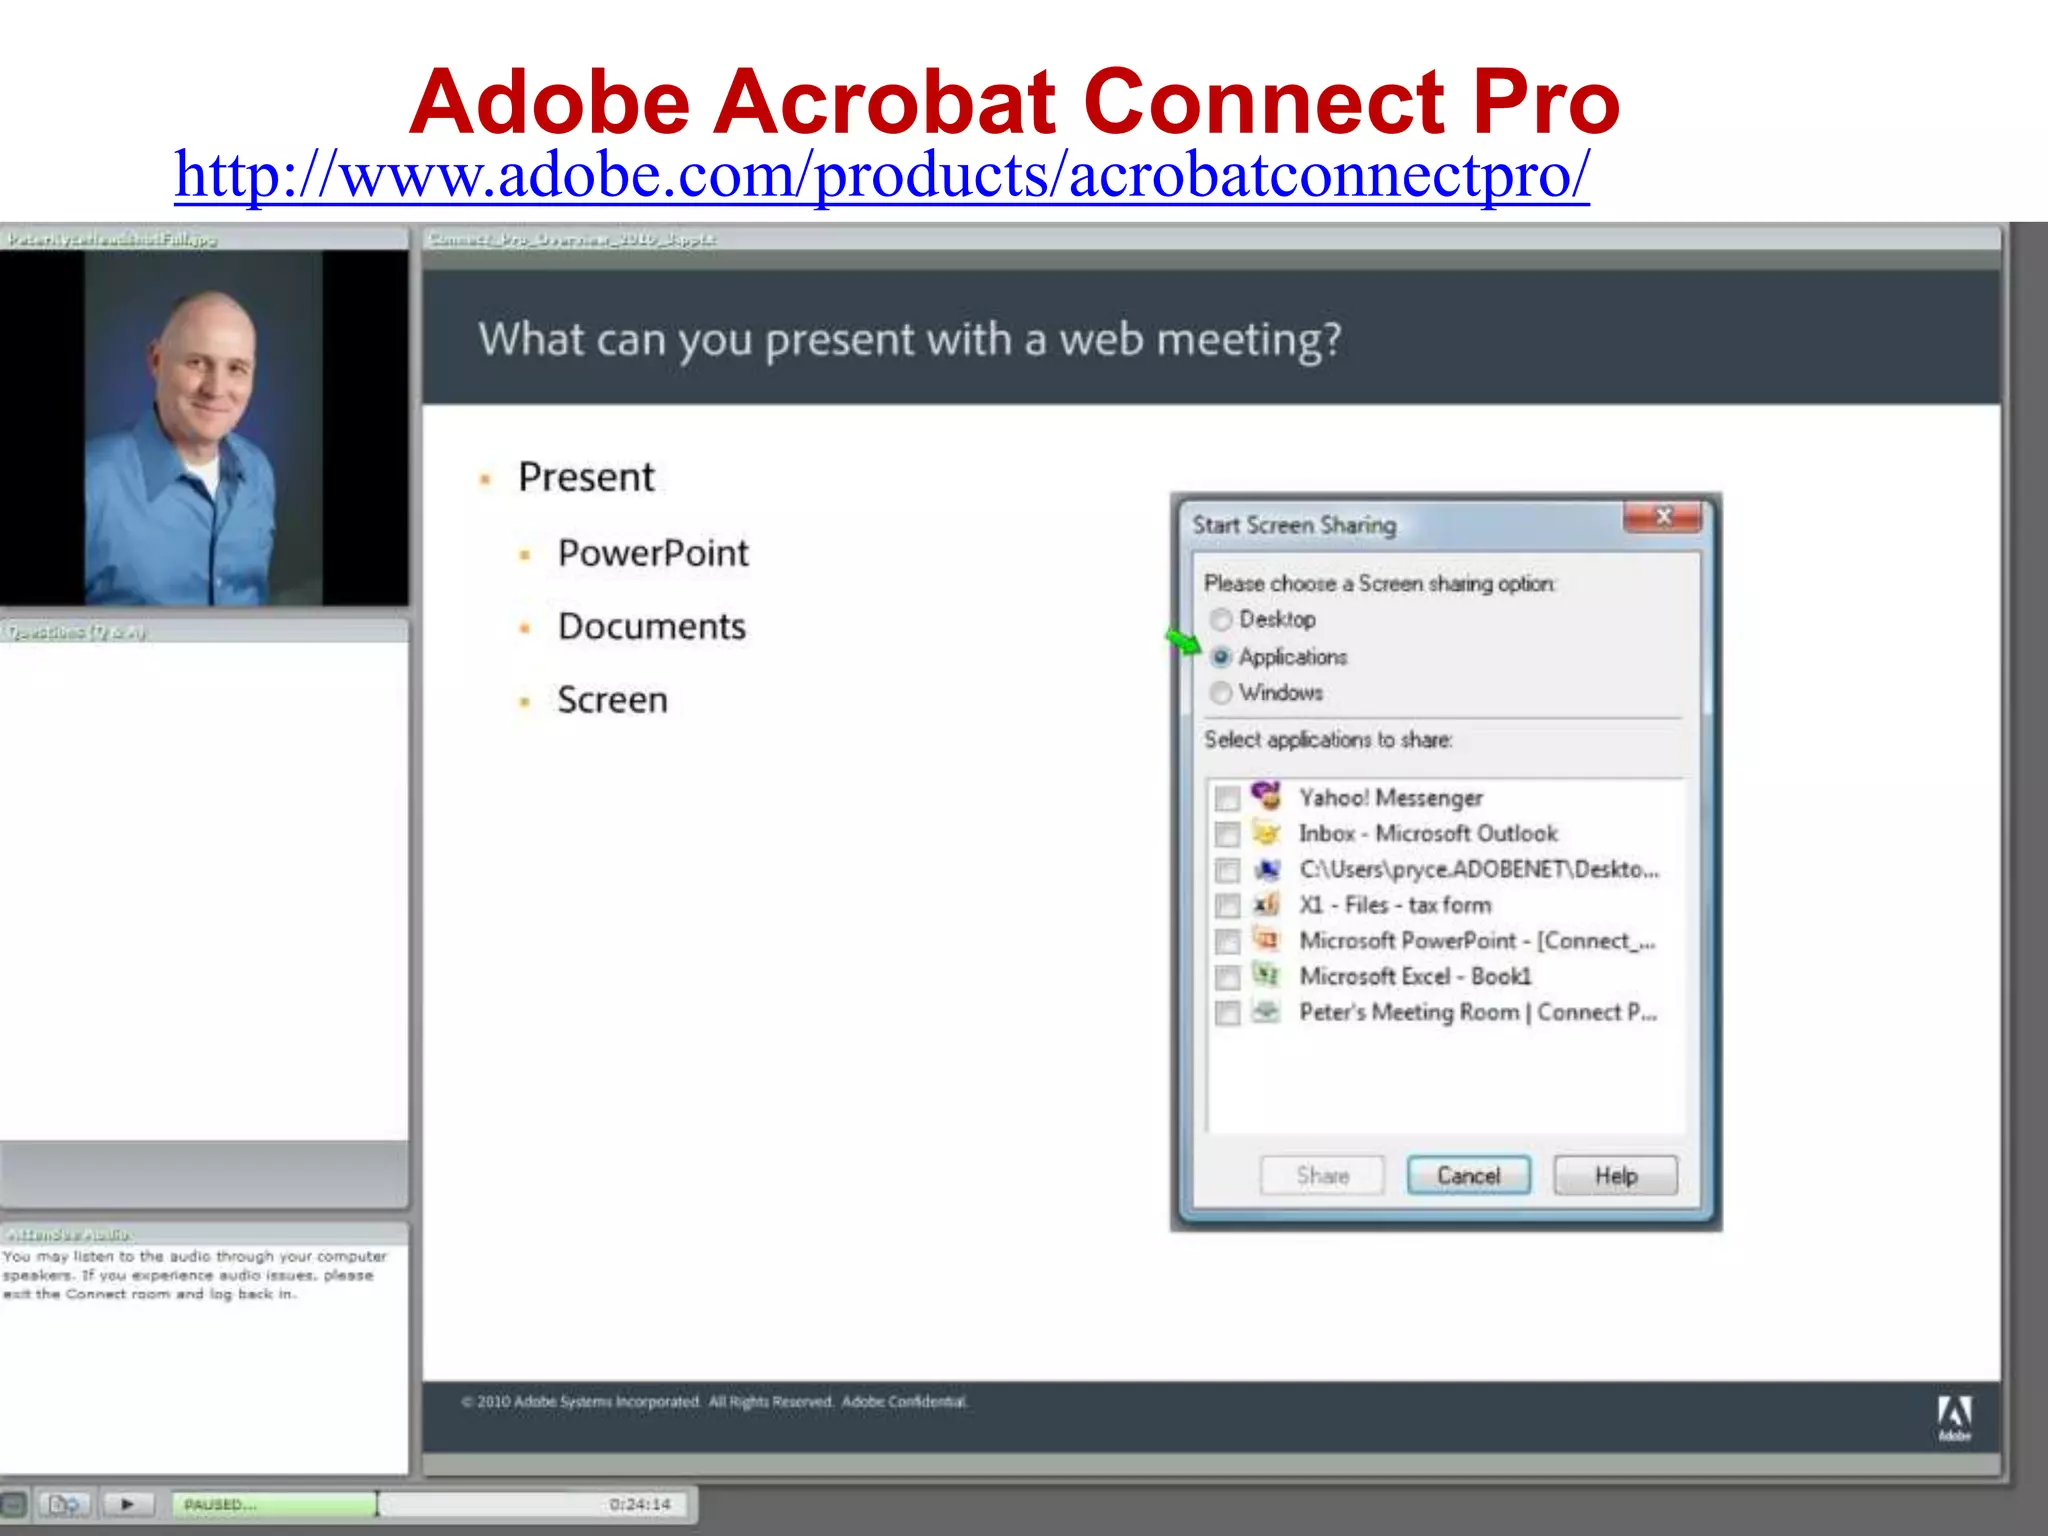The height and width of the screenshot is (1536, 2048).
Task: Click the Microsoft PowerPoint app icon
Action: pyautogui.click(x=1267, y=940)
